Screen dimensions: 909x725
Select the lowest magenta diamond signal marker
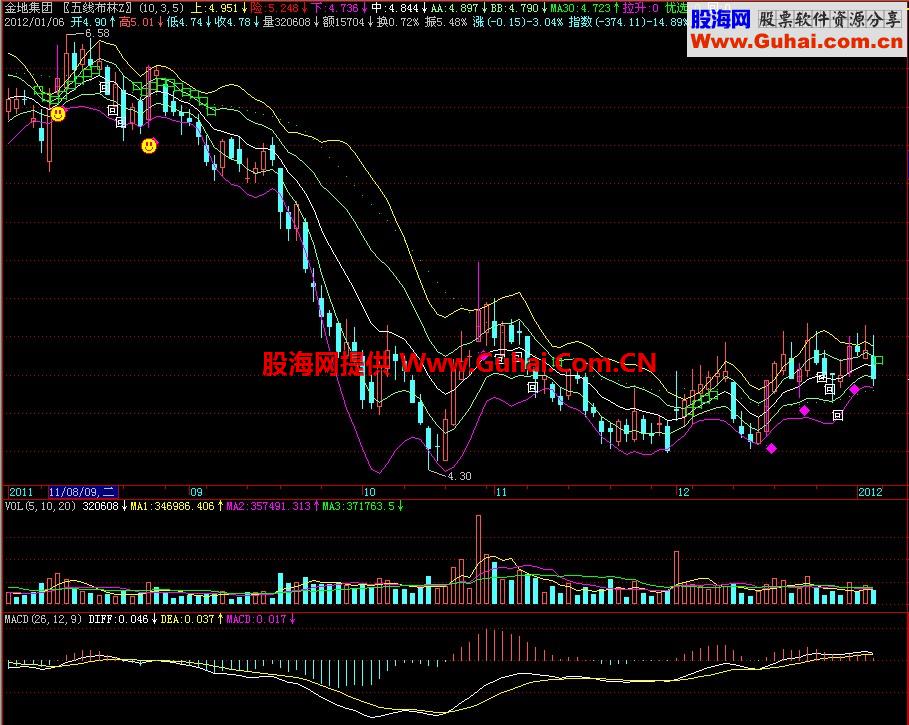[x=771, y=448]
